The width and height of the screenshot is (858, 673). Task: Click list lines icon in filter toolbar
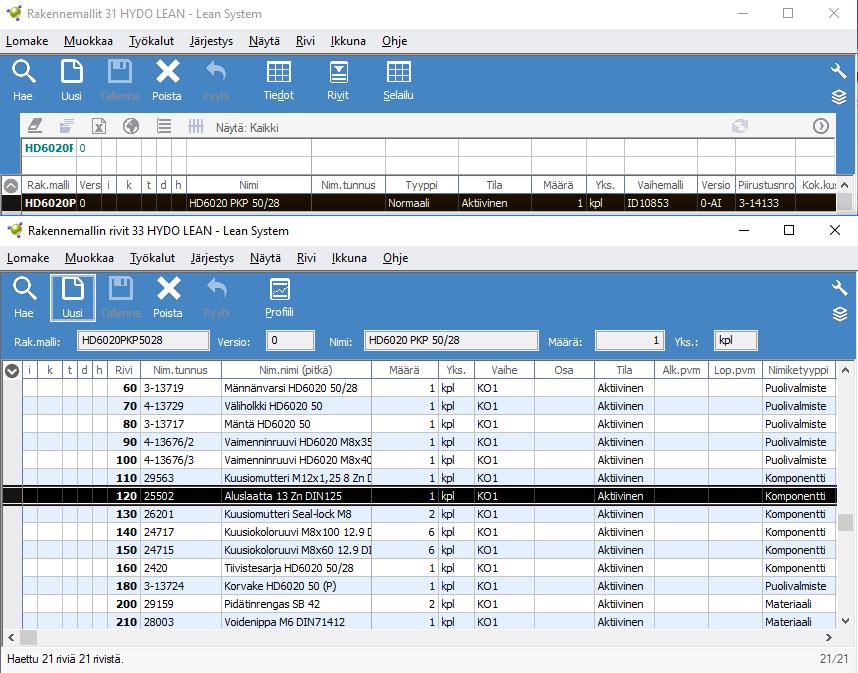(164, 126)
